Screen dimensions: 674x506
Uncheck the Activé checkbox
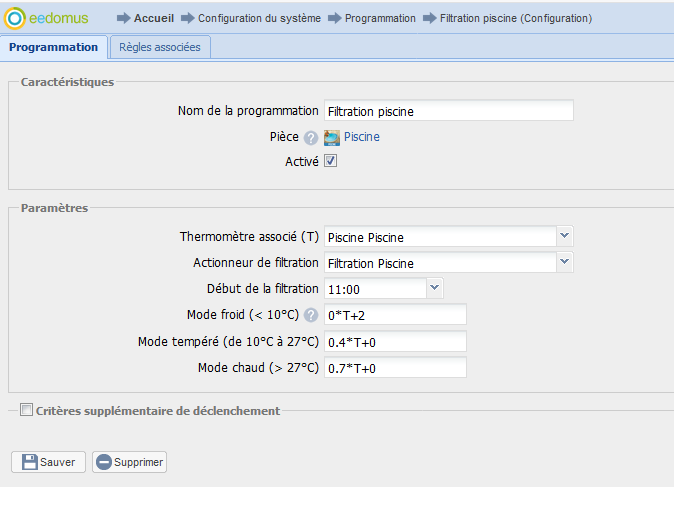(x=331, y=161)
